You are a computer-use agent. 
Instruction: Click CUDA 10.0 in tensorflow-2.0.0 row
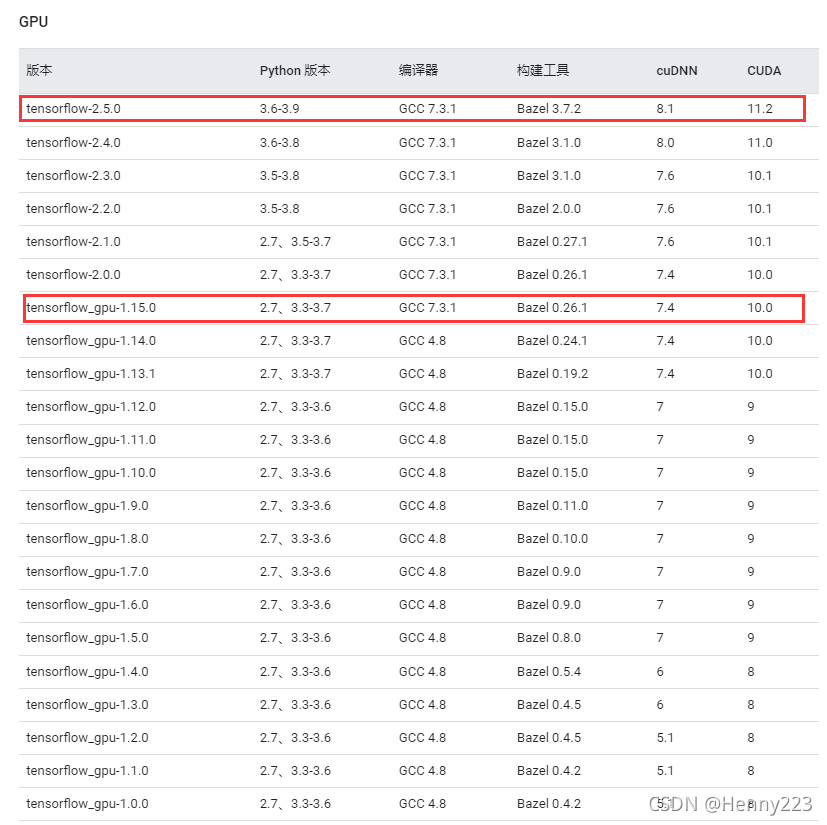759,275
